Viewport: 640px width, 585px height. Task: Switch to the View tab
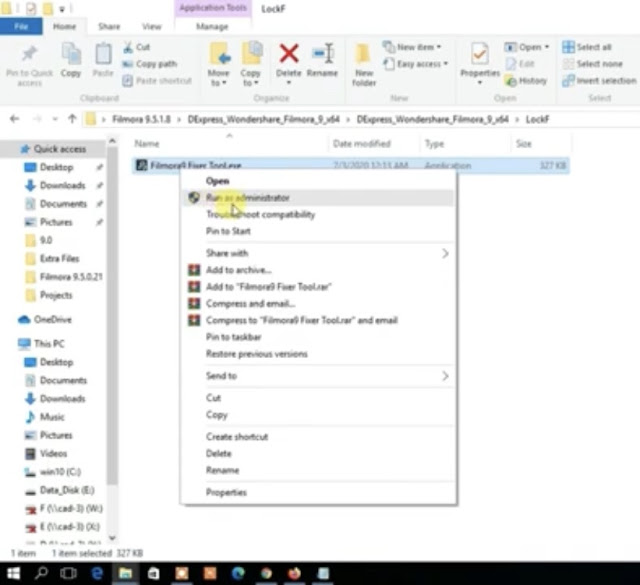click(x=151, y=27)
